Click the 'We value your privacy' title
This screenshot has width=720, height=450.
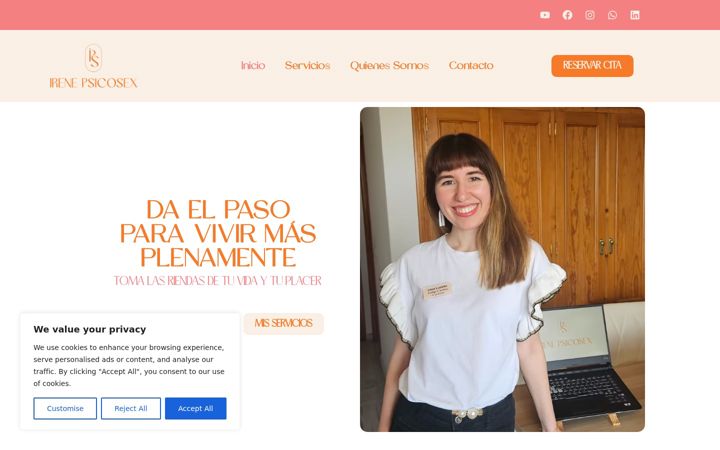coord(90,329)
